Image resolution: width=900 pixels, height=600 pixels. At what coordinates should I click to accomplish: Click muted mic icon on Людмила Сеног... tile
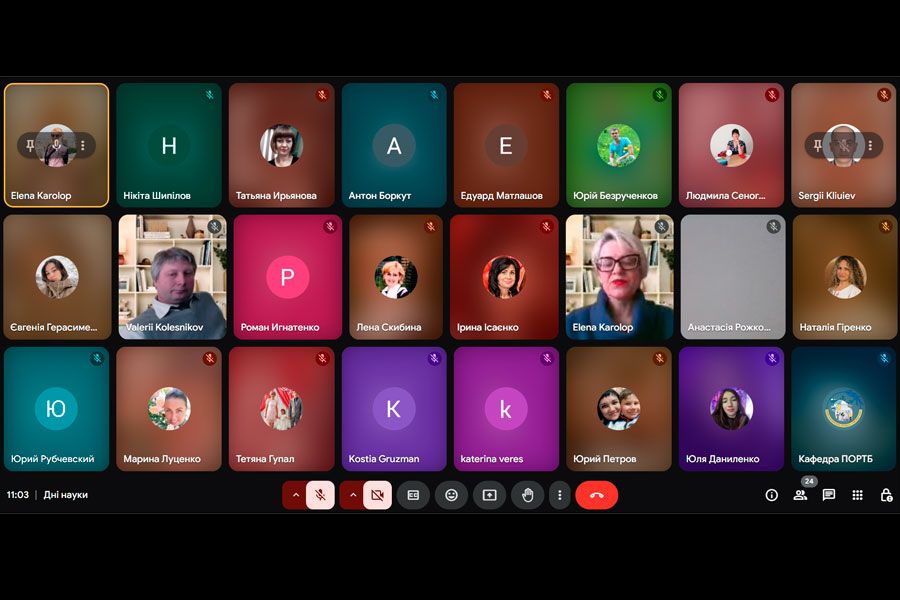tap(772, 95)
